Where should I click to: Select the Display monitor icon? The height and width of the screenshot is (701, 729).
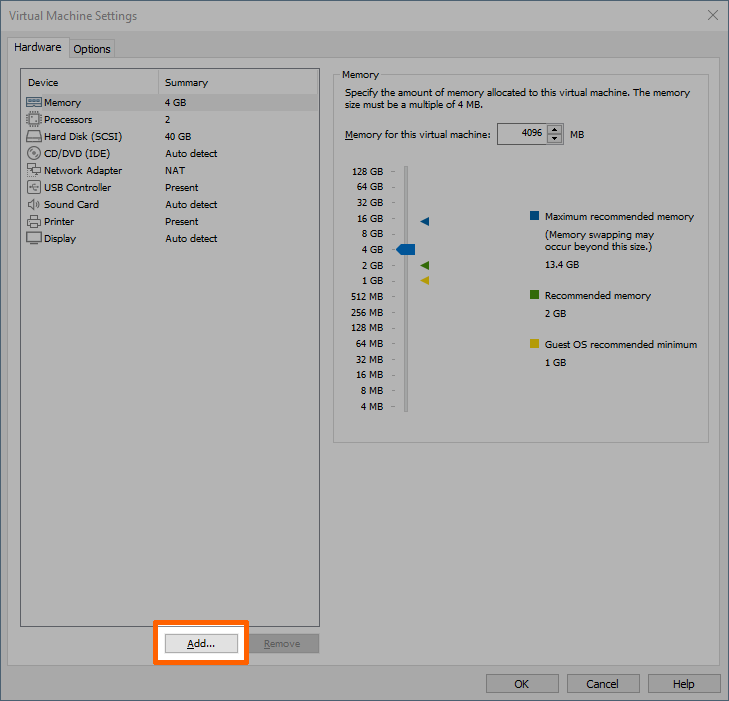pos(34,239)
